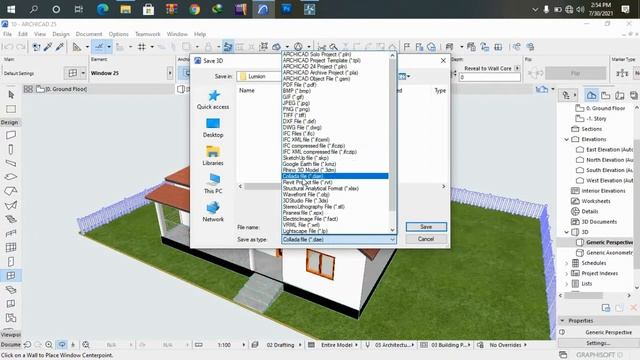Open the File menu
640x360 pixels.
coord(7,34)
